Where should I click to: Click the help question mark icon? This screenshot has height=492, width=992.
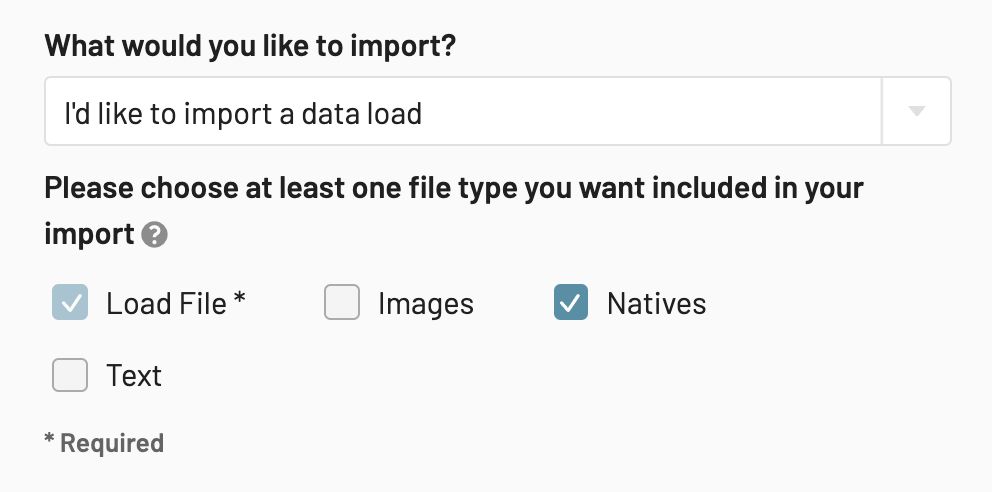coord(154,235)
